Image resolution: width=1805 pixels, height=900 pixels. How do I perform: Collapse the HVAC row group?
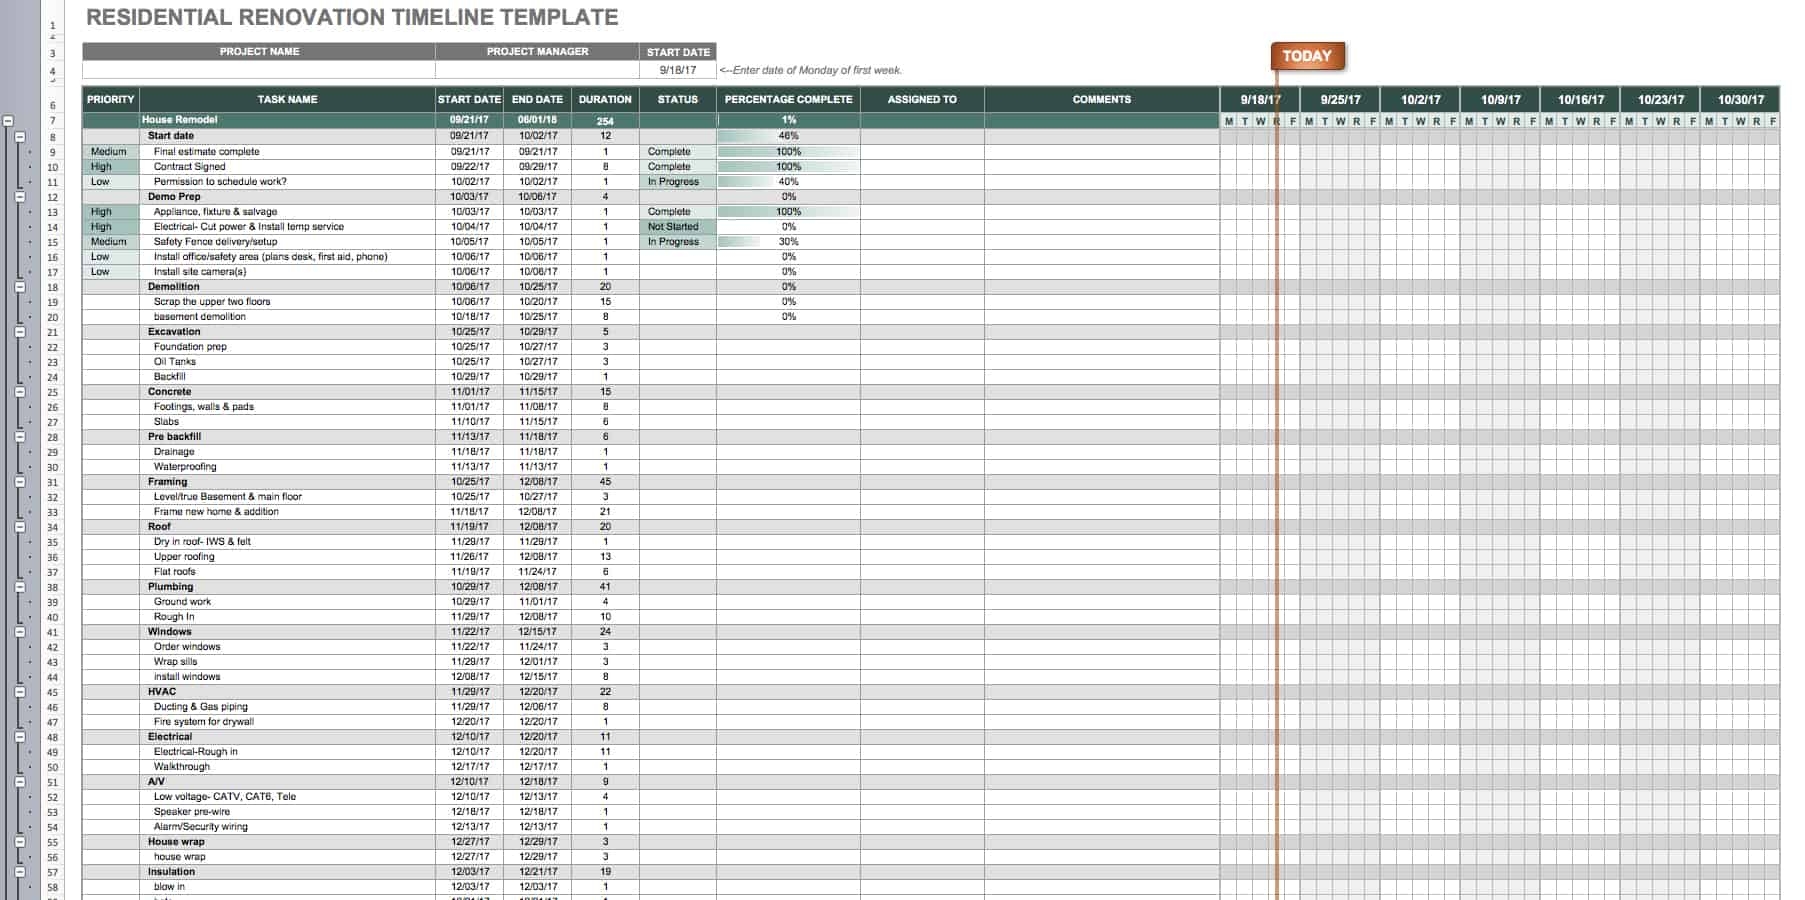[x=22, y=690]
